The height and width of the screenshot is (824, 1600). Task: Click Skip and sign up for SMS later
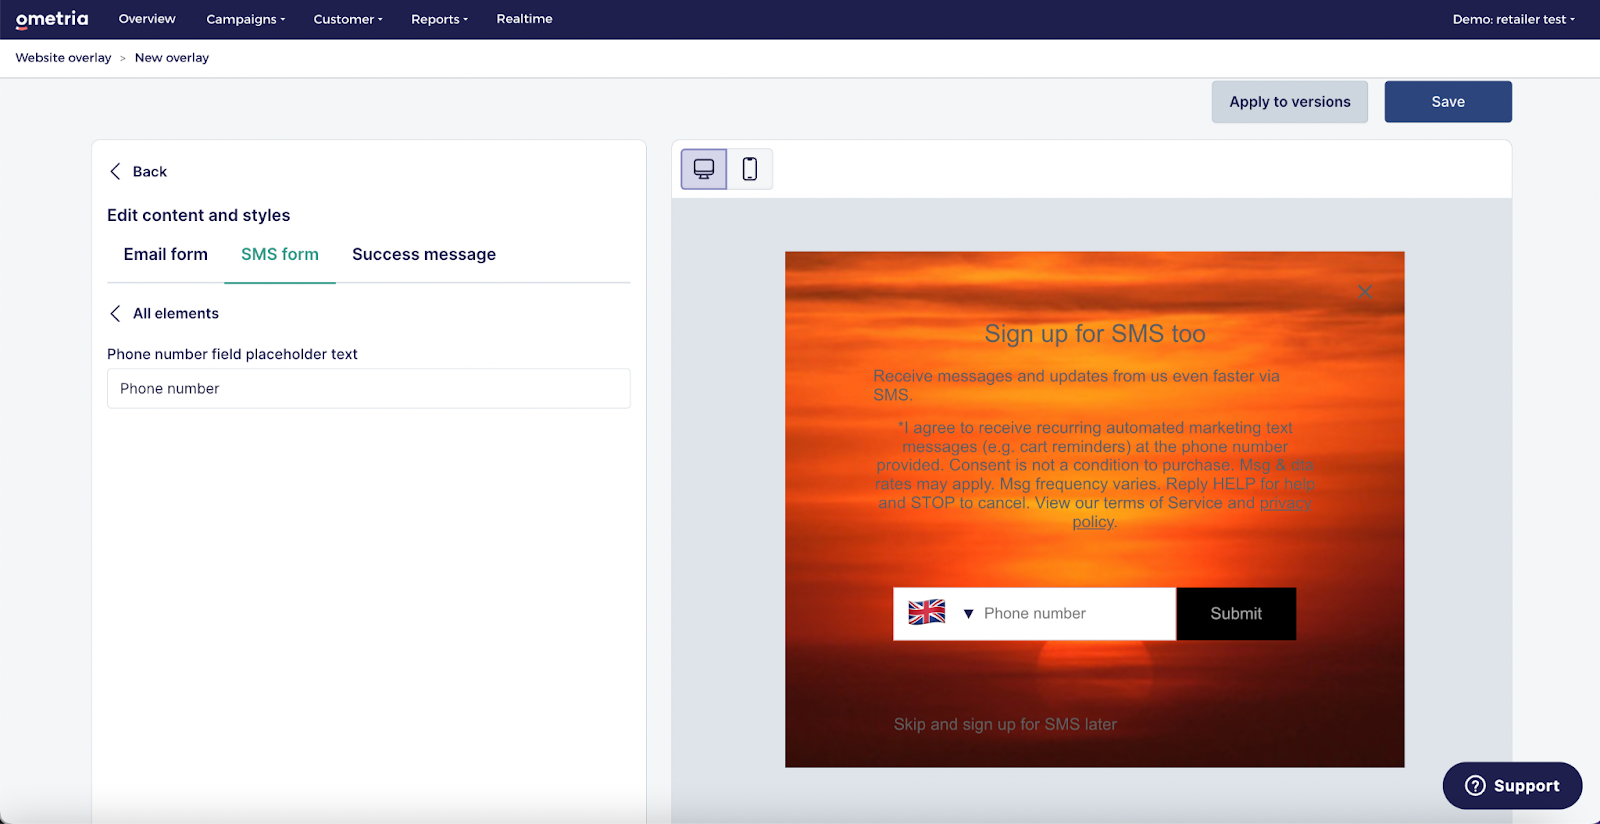pos(1005,724)
